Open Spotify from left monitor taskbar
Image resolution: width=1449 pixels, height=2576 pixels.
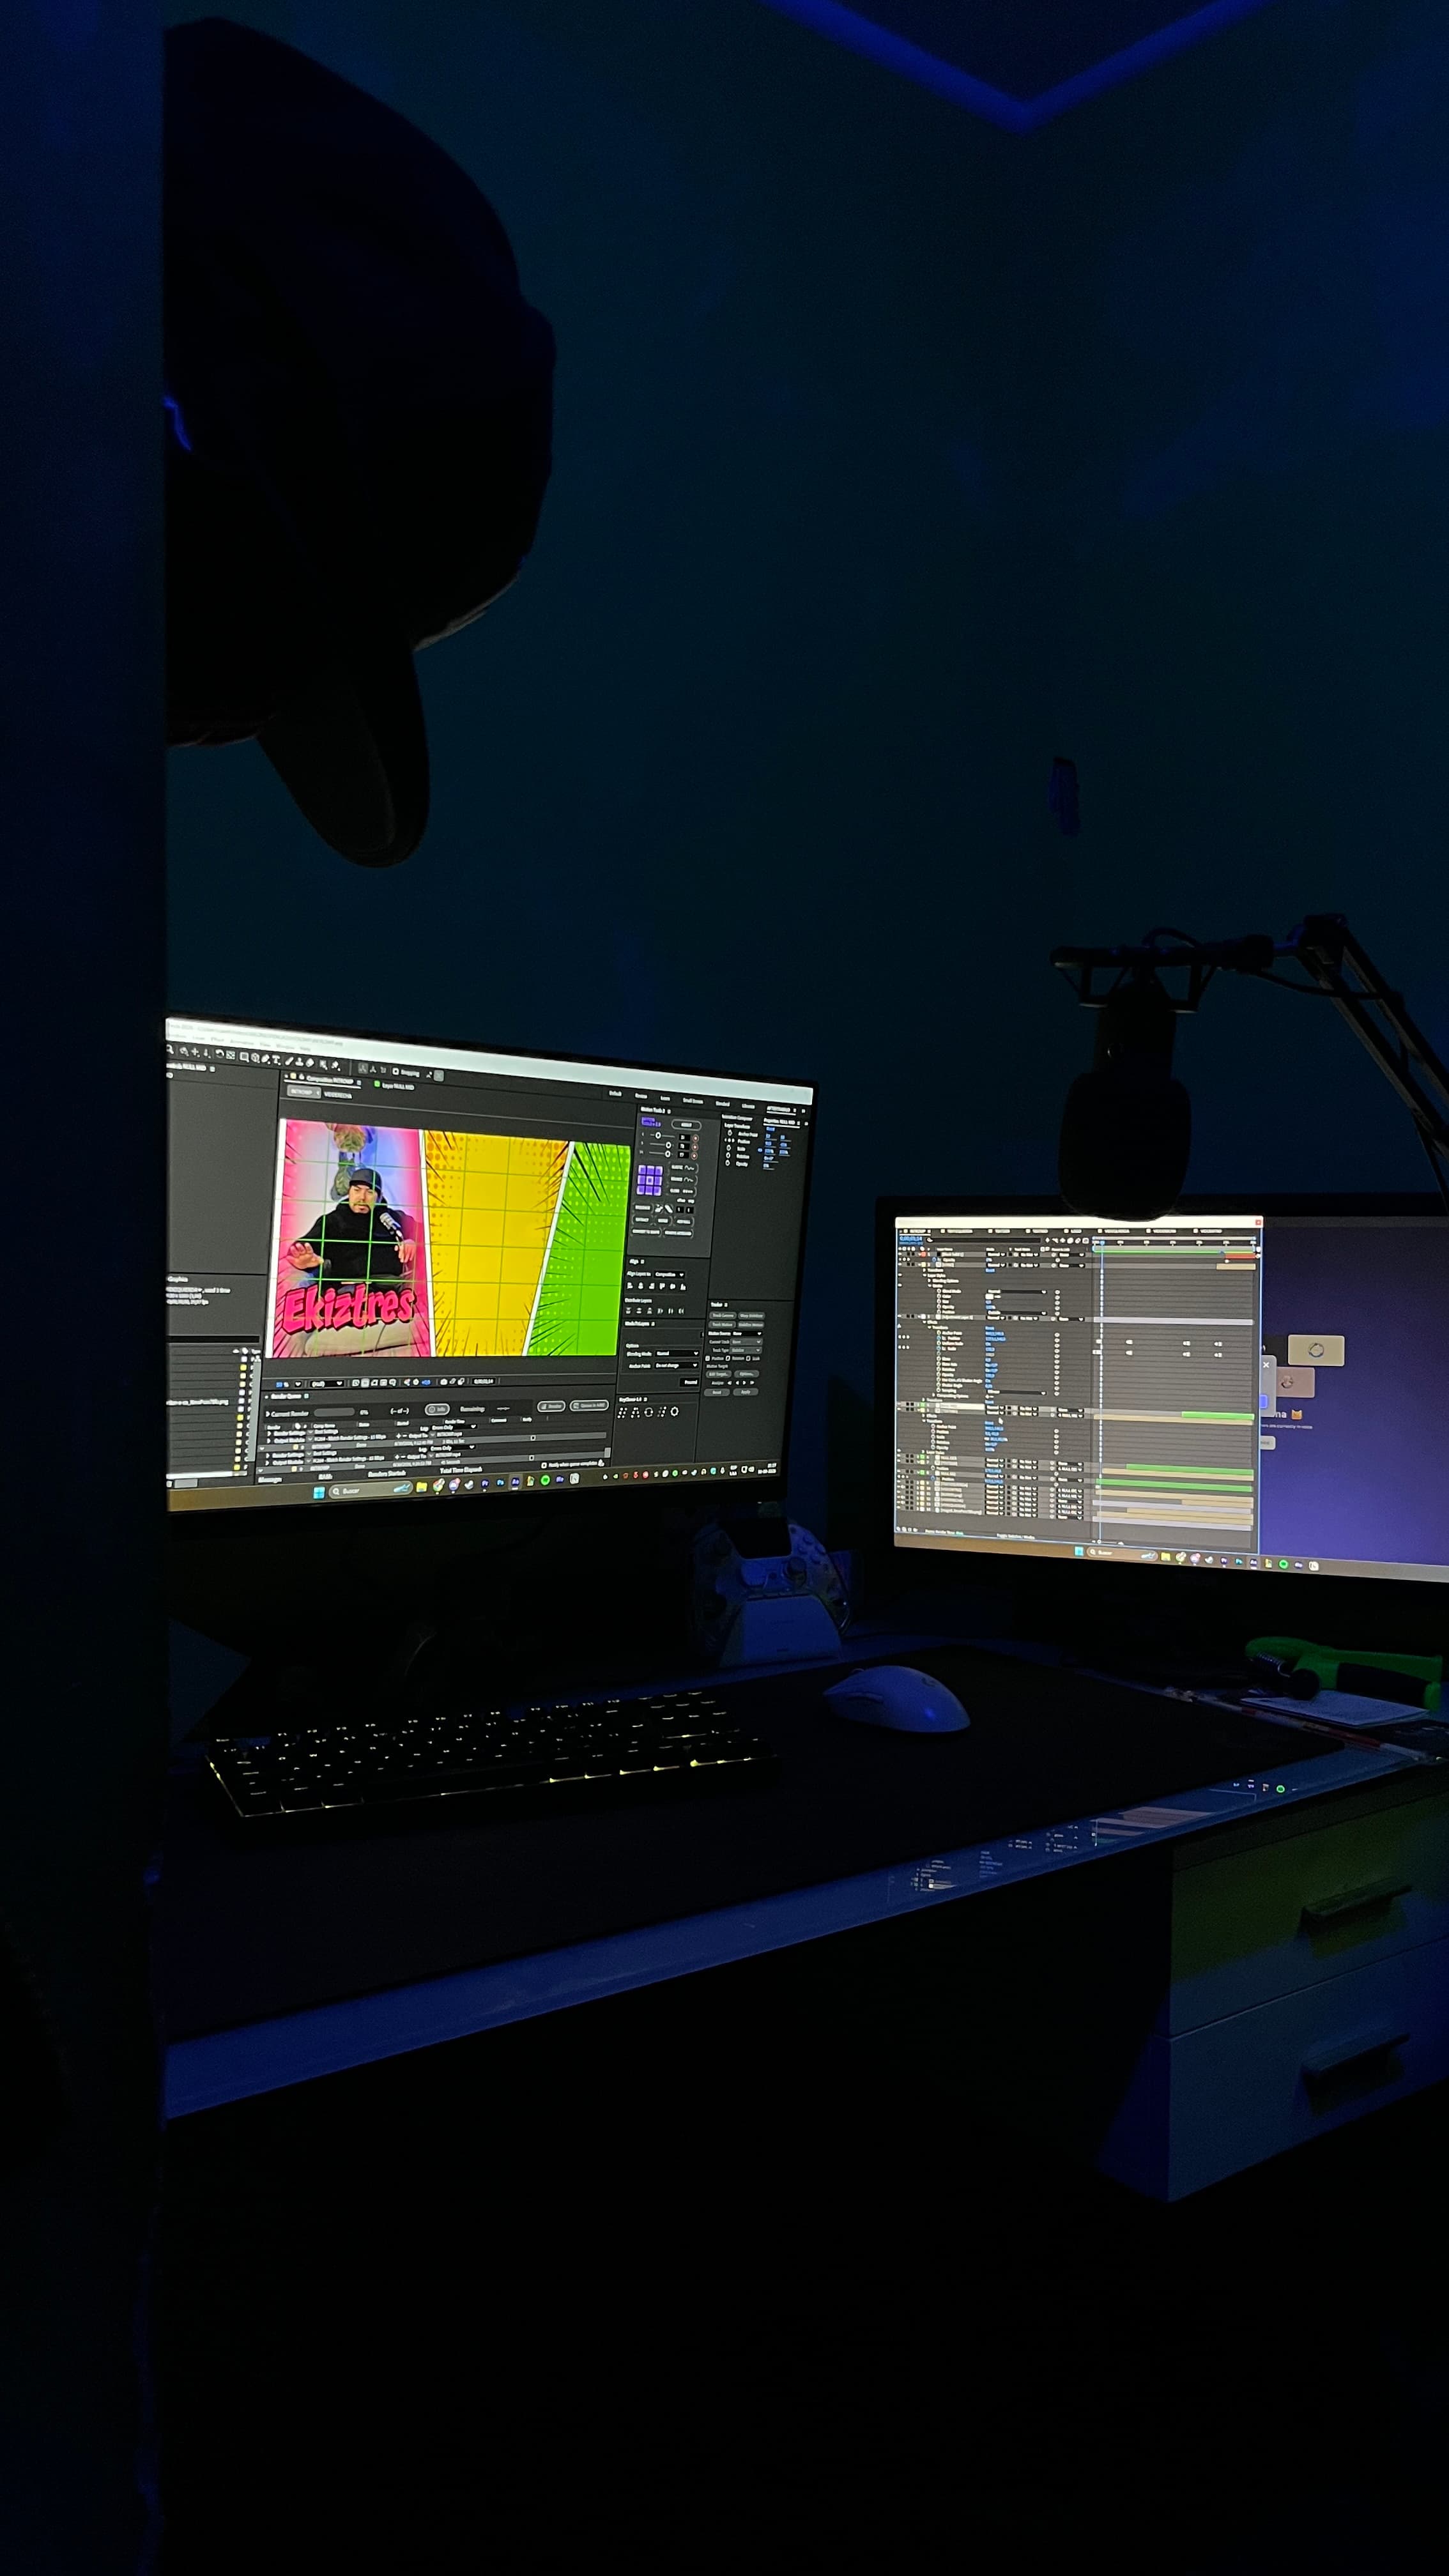[545, 1480]
